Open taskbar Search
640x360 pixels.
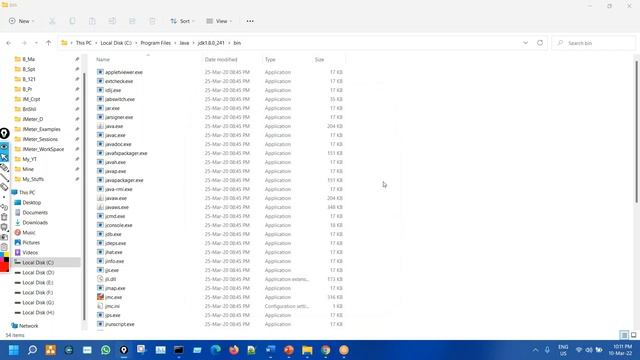pos(32,350)
